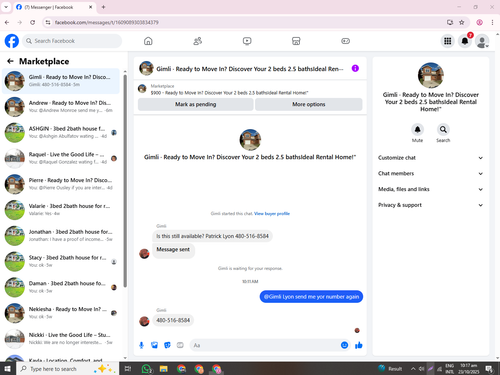Go back with the browser back arrow
The height and width of the screenshot is (375, 500).
(x=7, y=22)
